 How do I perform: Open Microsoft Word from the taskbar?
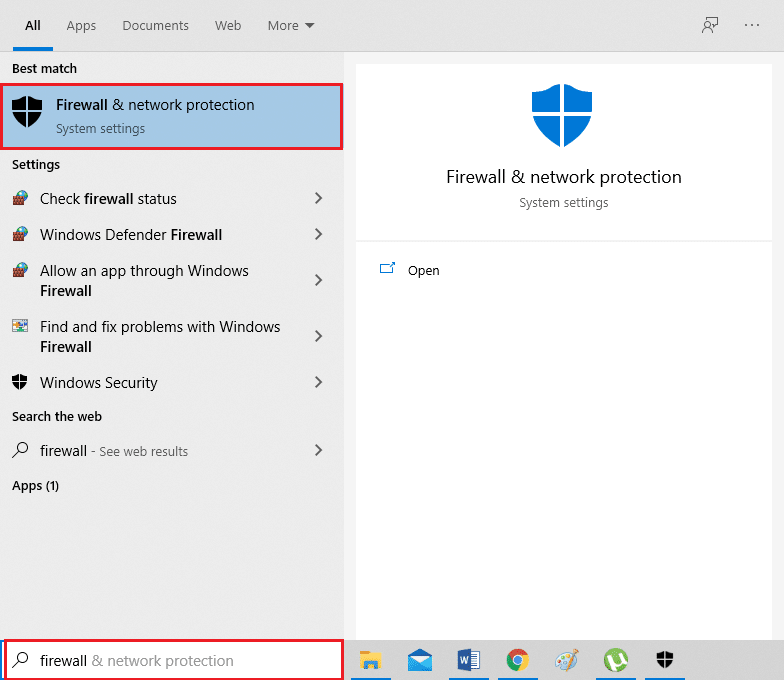point(468,660)
